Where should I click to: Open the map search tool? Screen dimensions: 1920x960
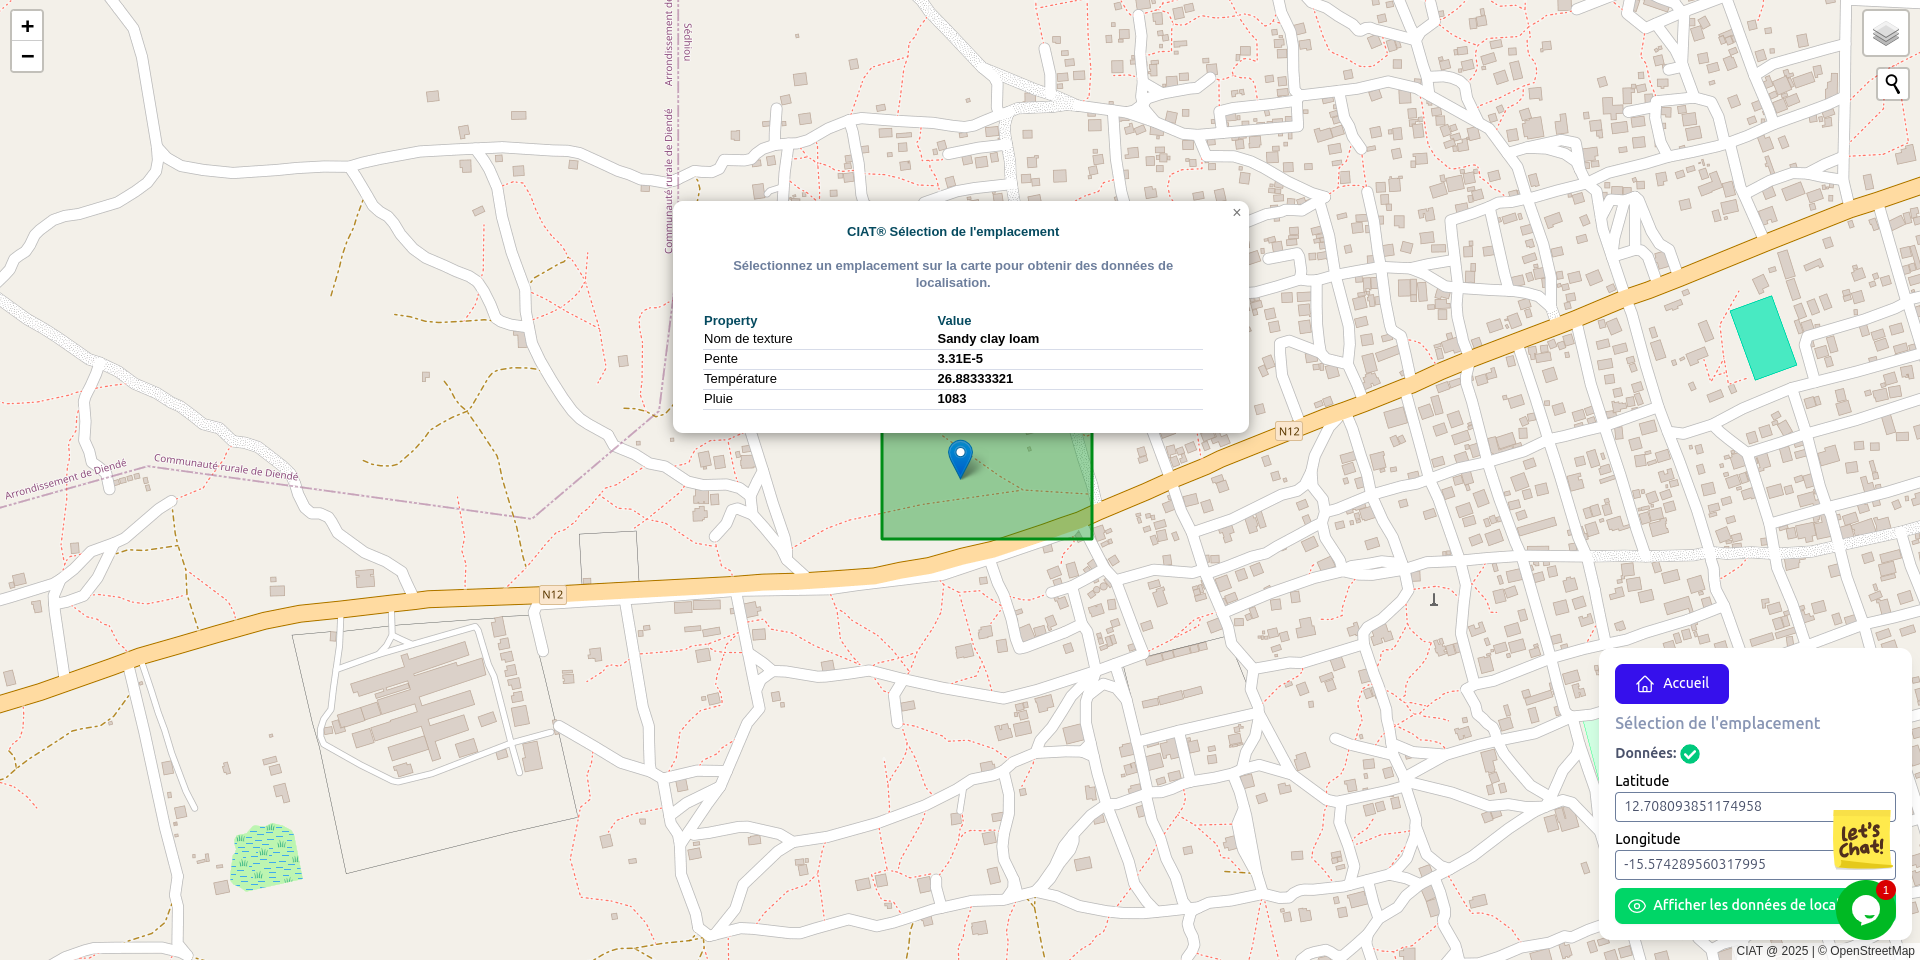(1892, 84)
